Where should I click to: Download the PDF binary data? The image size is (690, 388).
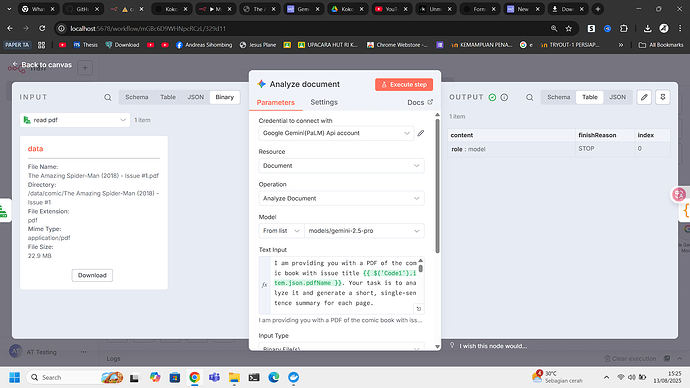point(92,275)
